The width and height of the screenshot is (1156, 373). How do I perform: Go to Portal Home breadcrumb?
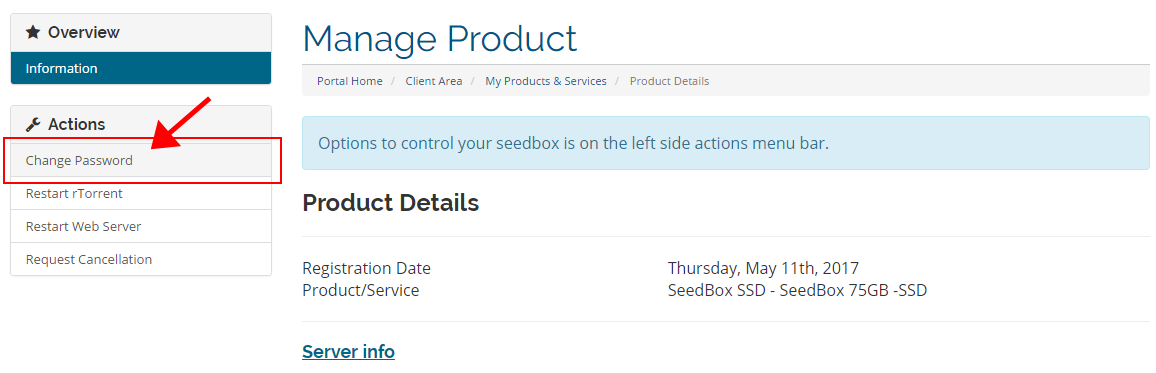(x=349, y=81)
